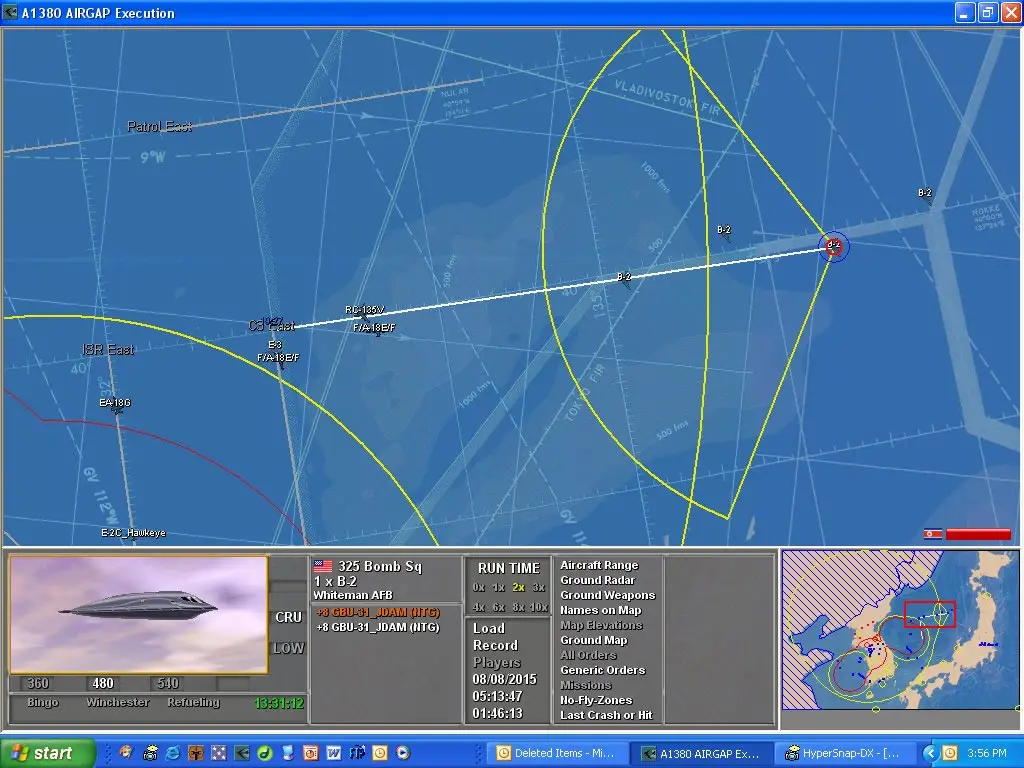
Task: Select the circled B-2 aircraft on map
Action: pos(834,246)
